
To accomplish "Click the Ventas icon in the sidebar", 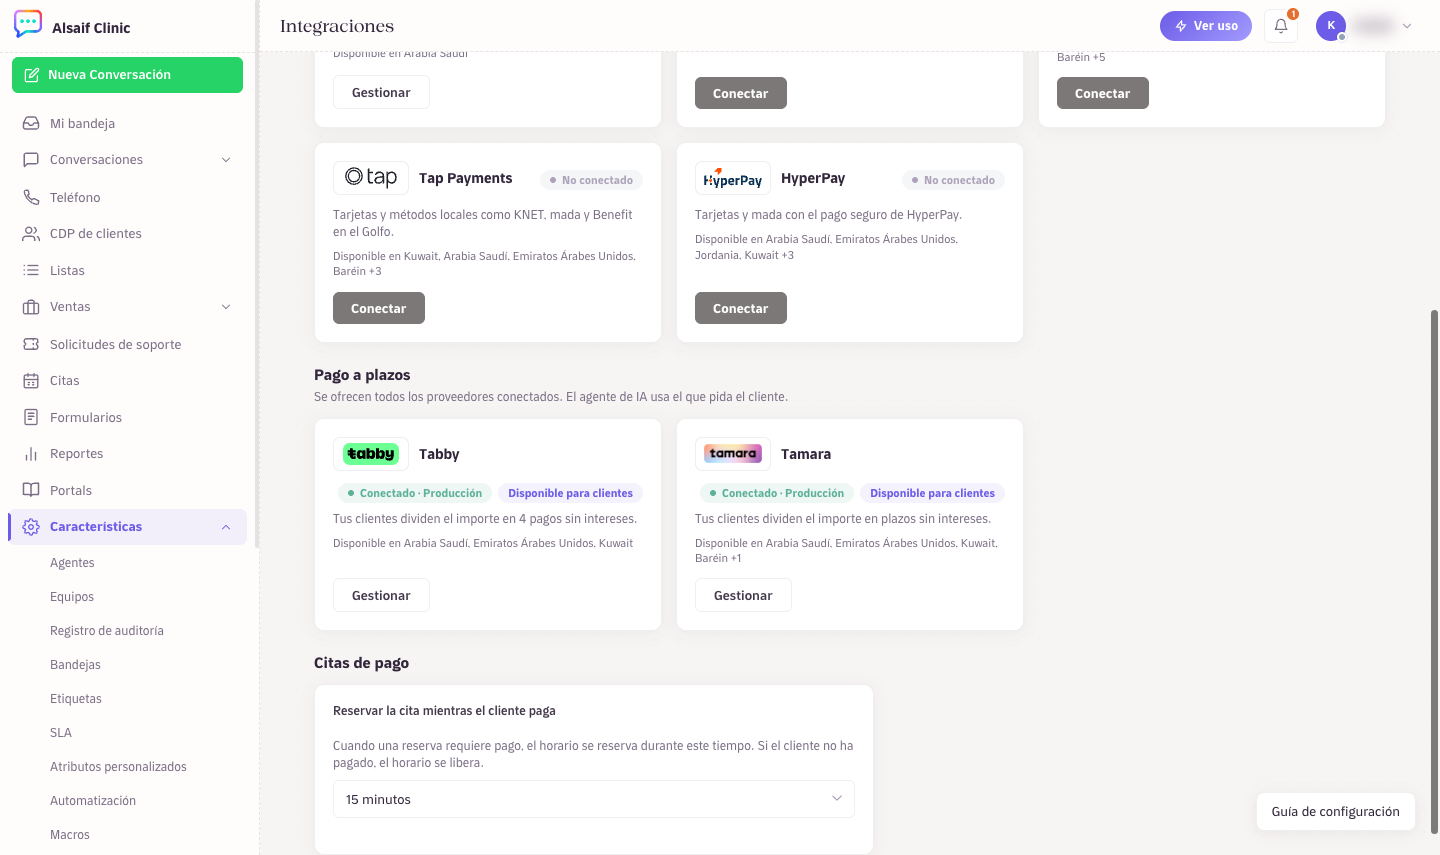I will click(x=31, y=307).
